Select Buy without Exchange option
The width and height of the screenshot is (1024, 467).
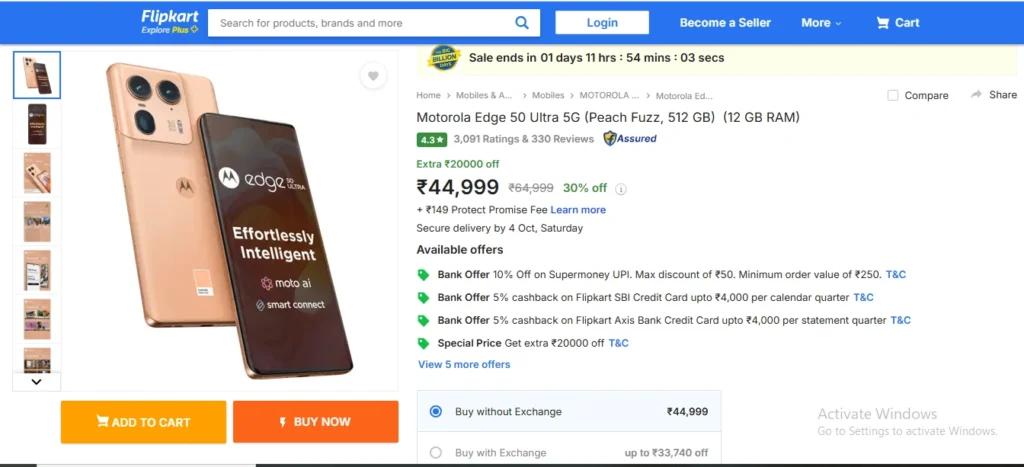pos(435,411)
